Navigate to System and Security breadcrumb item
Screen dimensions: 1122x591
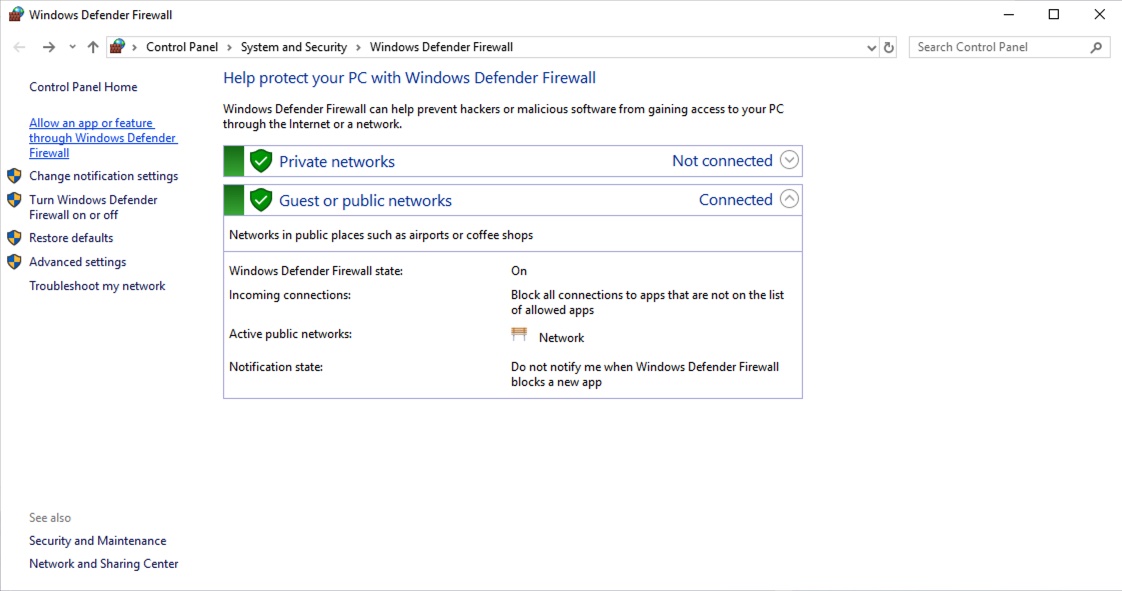(294, 46)
